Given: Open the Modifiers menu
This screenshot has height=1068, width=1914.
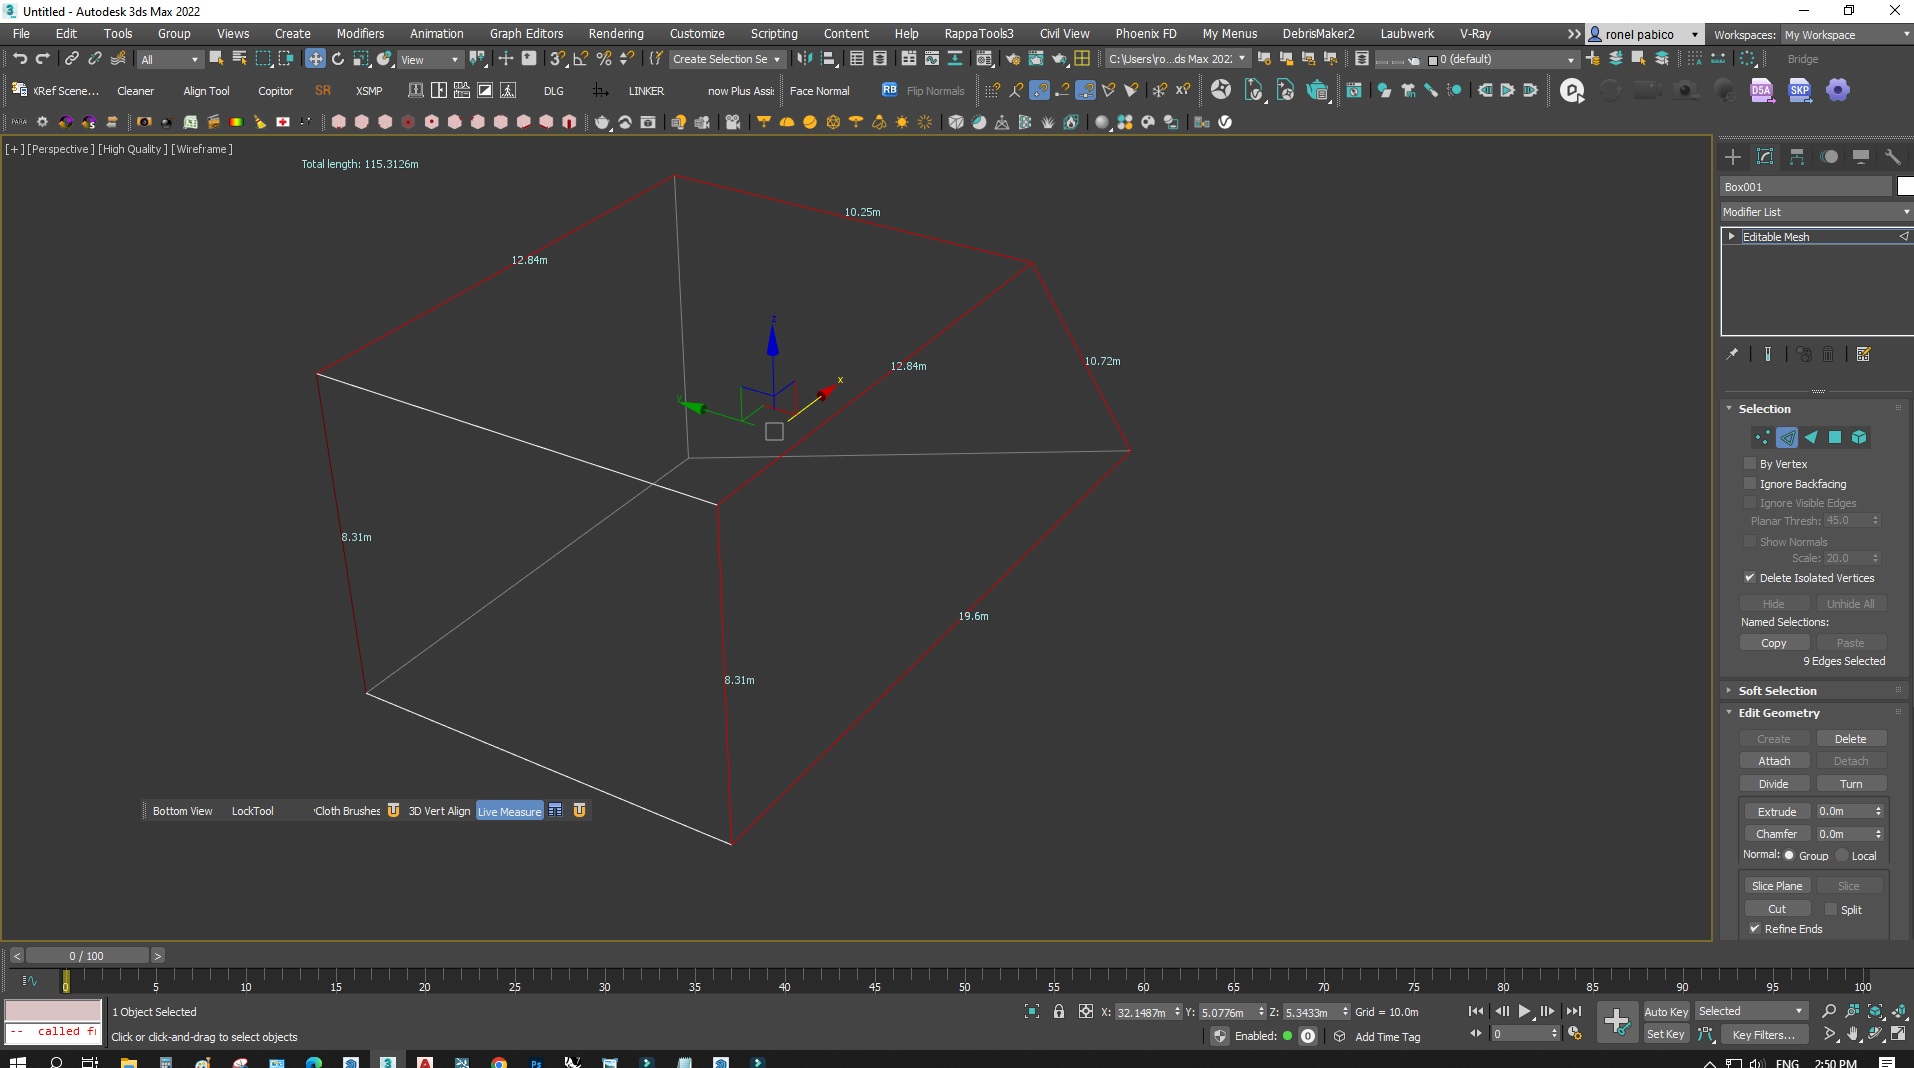Looking at the screenshot, I should pyautogui.click(x=360, y=33).
